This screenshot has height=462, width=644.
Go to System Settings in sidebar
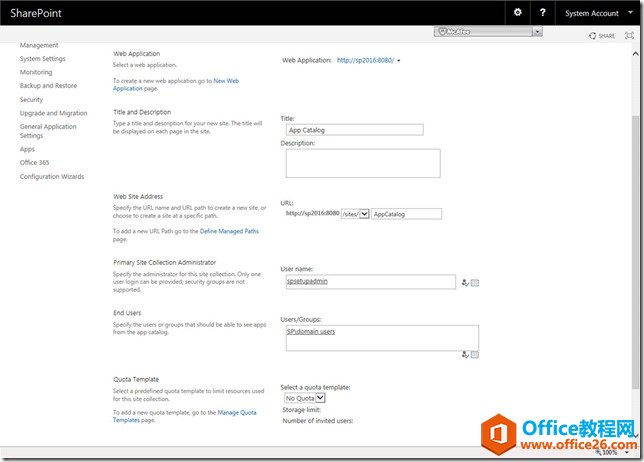click(43, 59)
